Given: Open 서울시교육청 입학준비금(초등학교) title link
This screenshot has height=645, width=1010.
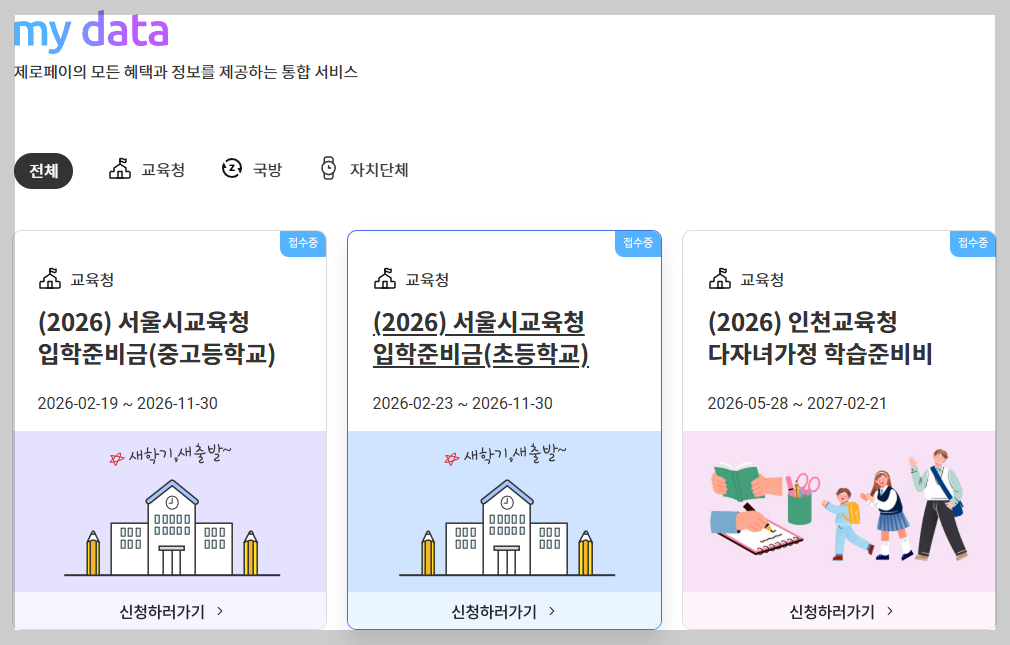Looking at the screenshot, I should pyautogui.click(x=481, y=338).
